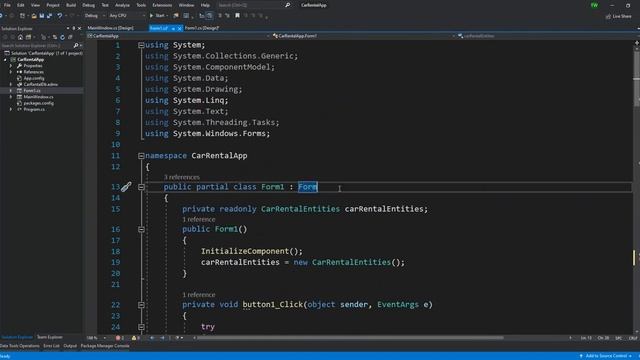Click the Open File folder icon
The image size is (640, 360).
[34, 16]
